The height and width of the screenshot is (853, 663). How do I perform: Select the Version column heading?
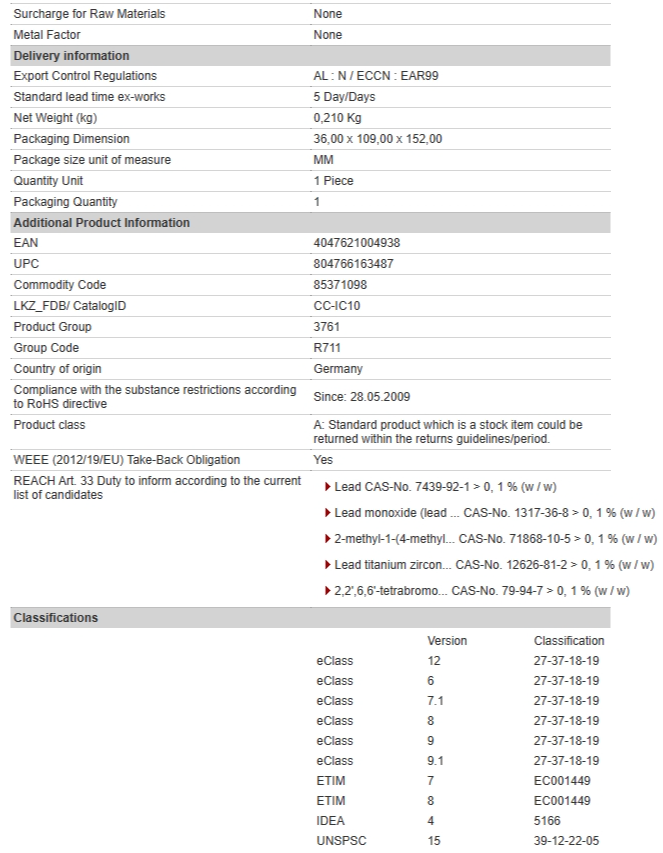click(447, 641)
